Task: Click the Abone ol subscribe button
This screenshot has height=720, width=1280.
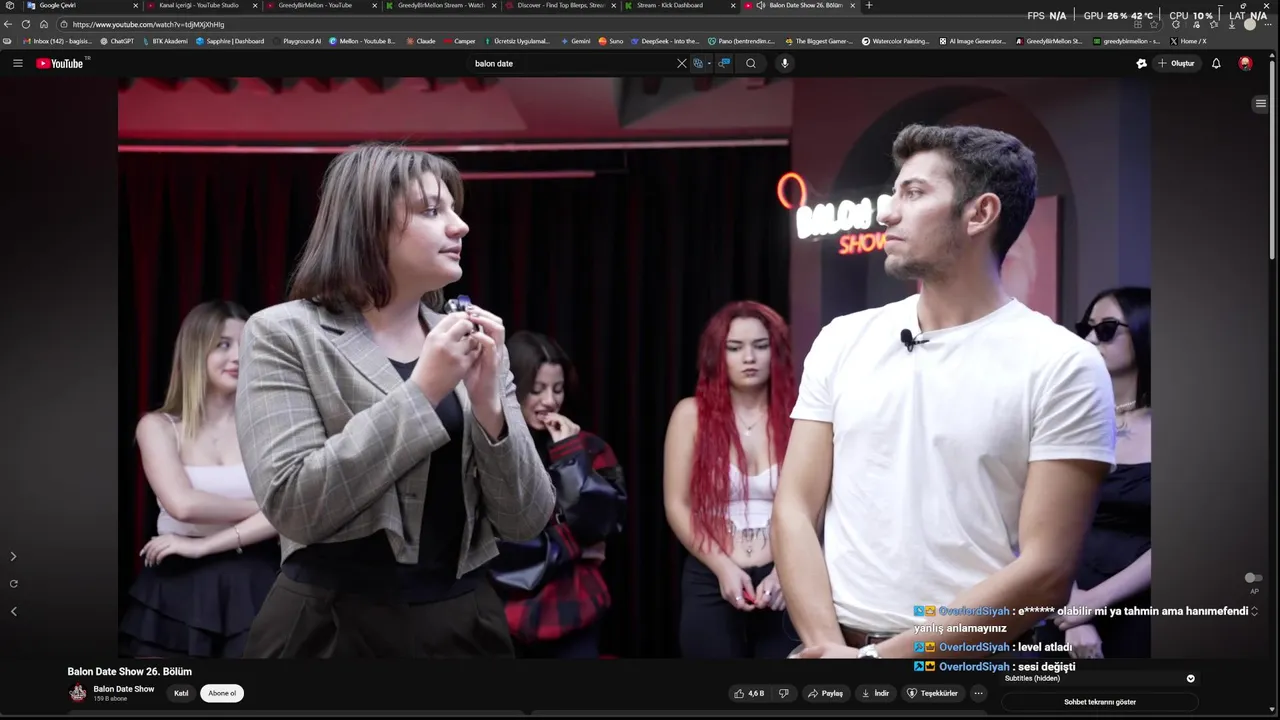Action: [x=222, y=693]
